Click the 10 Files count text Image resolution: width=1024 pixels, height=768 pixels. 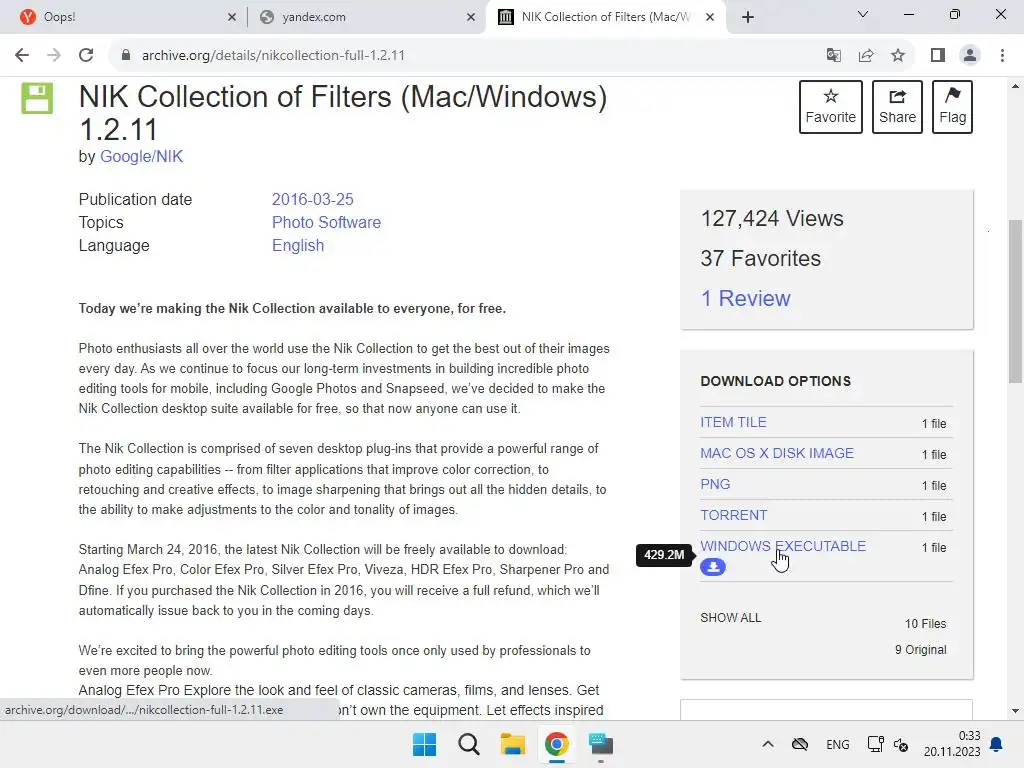[x=925, y=624]
